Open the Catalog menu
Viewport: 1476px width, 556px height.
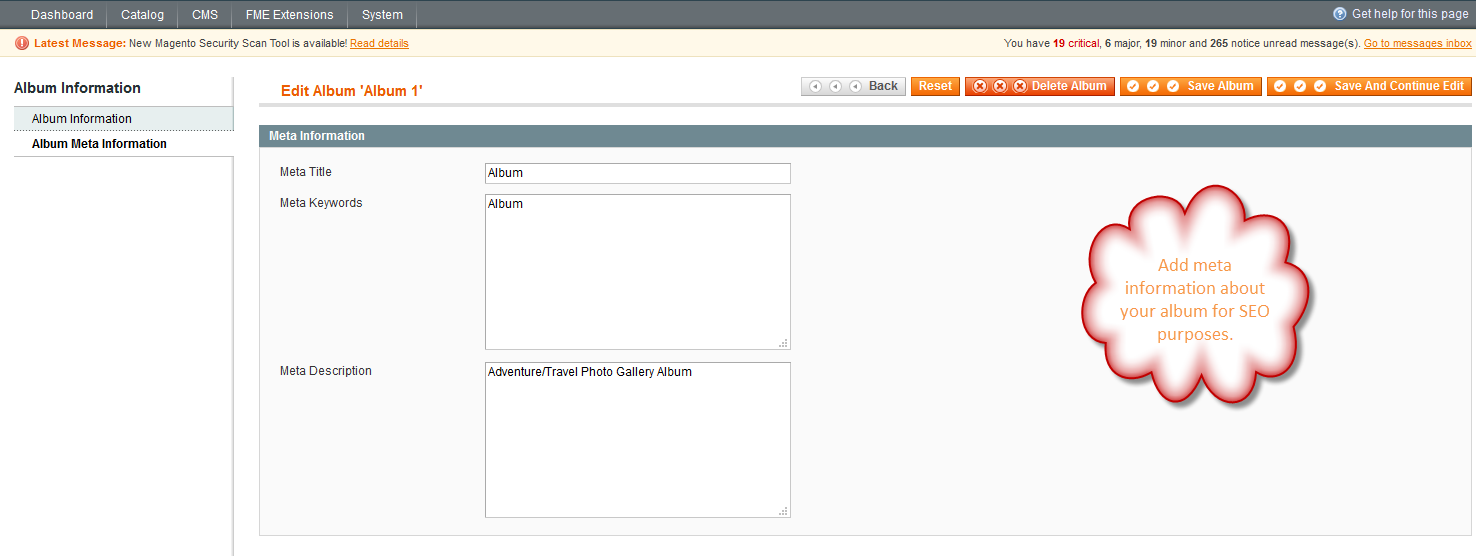(x=142, y=15)
